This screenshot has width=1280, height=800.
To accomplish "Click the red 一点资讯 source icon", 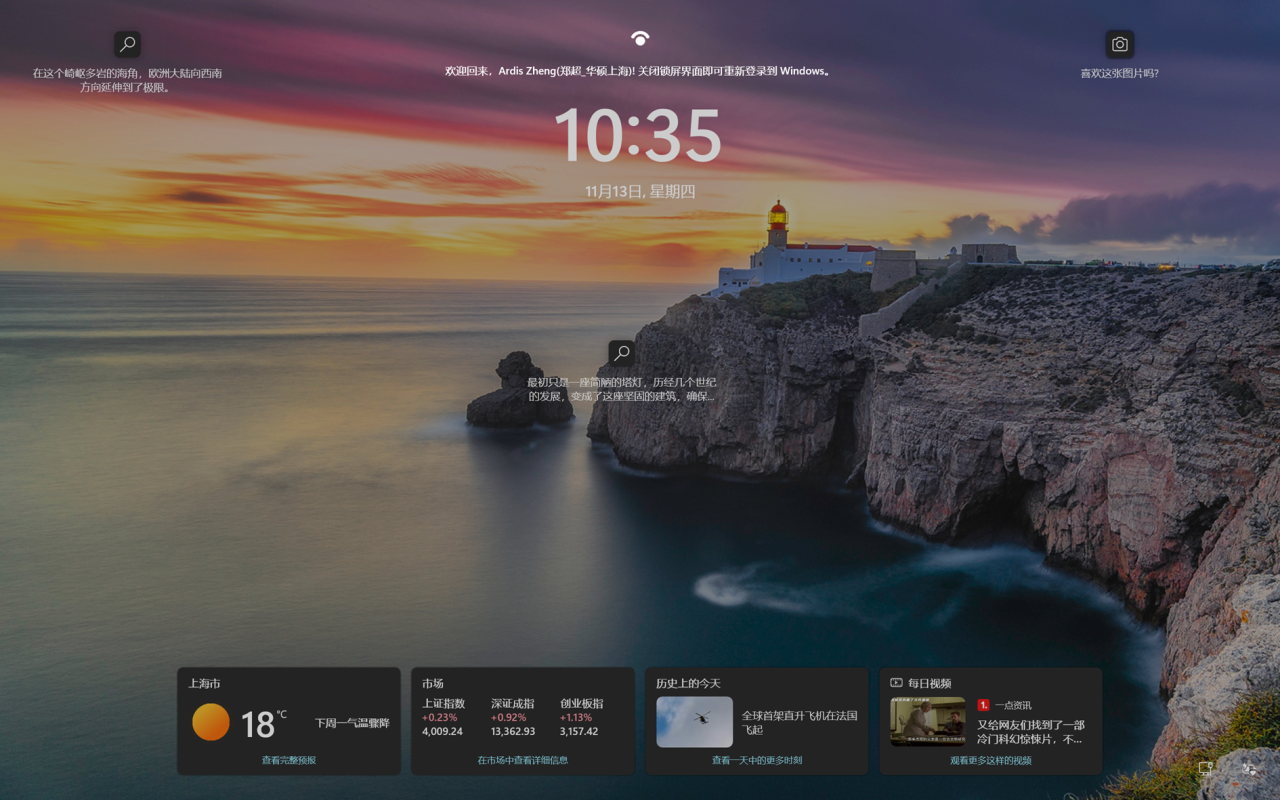I will 983,705.
